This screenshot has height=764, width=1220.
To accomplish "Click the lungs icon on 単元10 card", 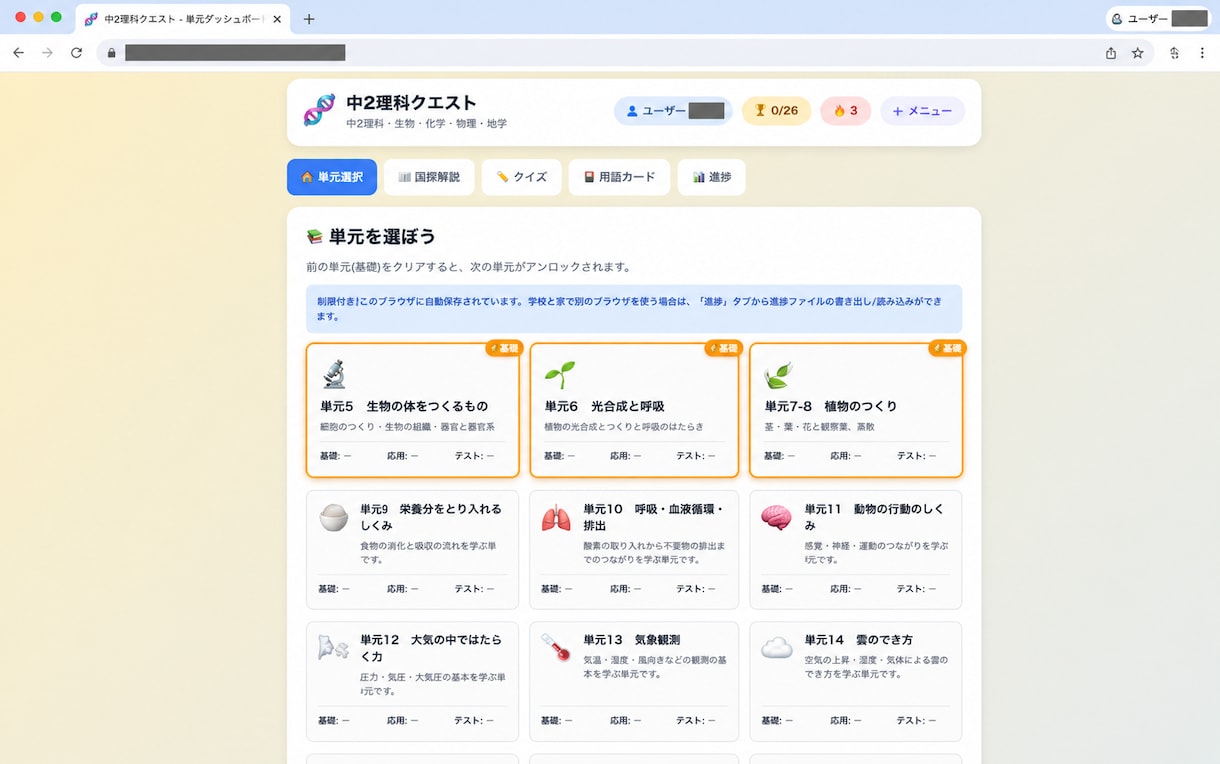I will pyautogui.click(x=556, y=518).
